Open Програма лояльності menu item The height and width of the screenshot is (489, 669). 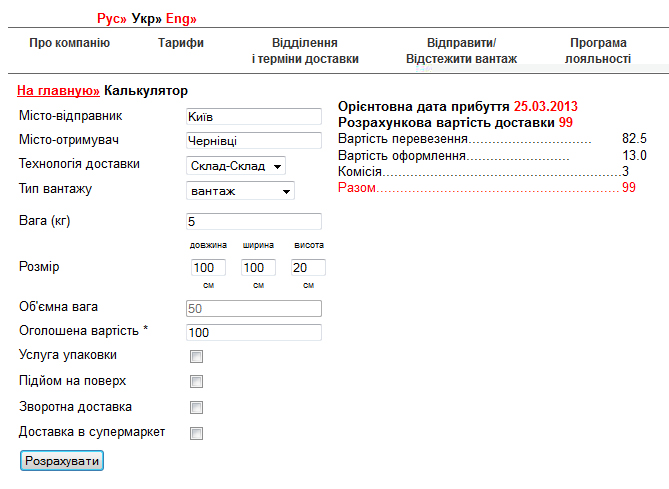(x=598, y=51)
